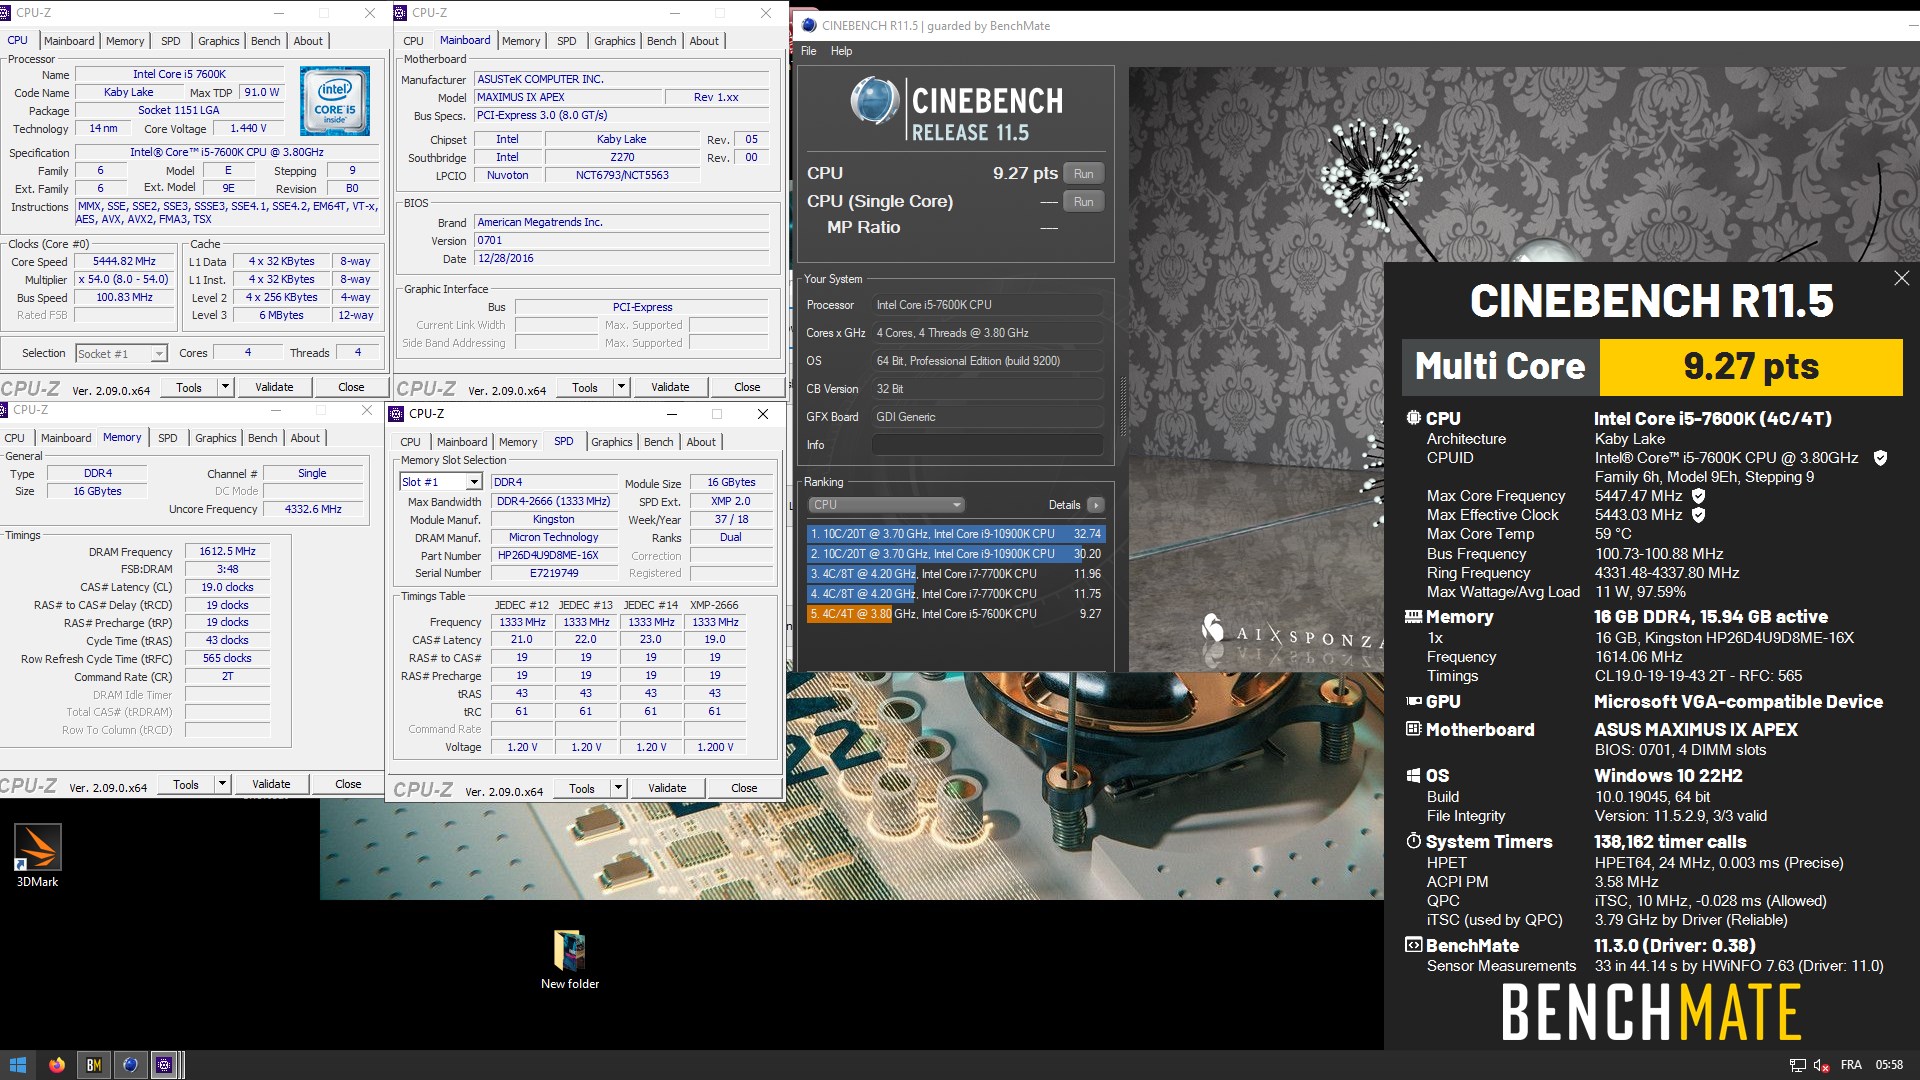Open the 3DMark desktop shortcut

coord(37,855)
